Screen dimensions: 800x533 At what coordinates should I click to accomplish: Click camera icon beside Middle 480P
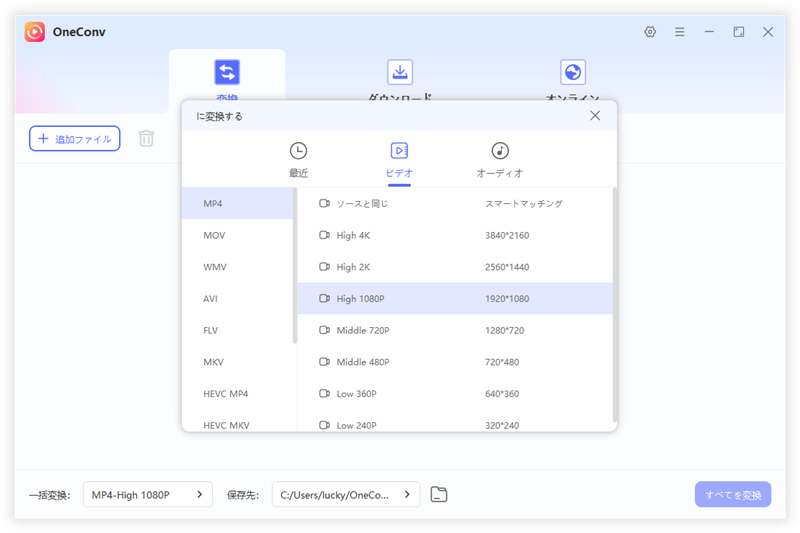tap(324, 362)
